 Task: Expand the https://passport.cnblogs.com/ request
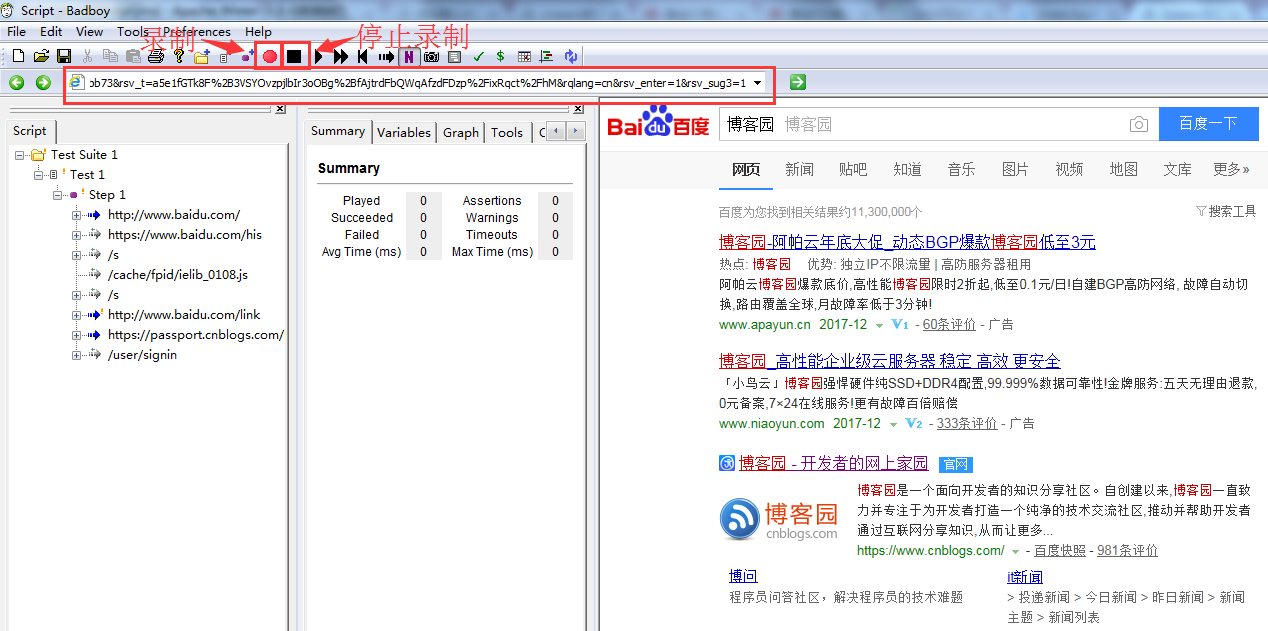point(77,335)
